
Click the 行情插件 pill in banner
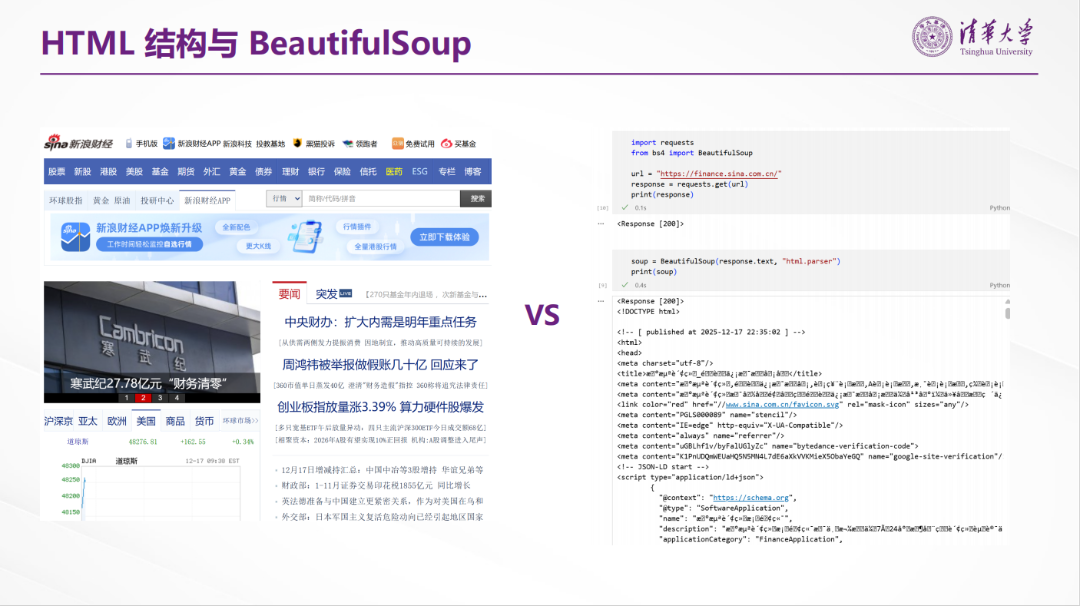357,227
